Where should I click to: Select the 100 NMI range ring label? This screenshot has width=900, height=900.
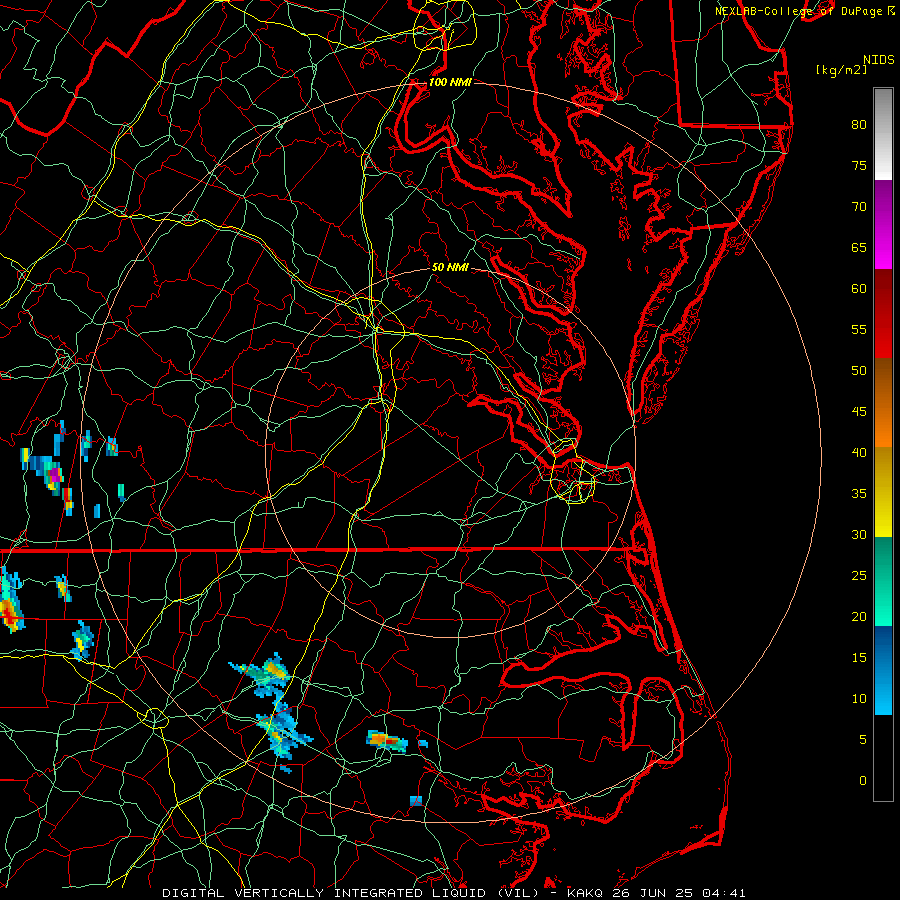(450, 82)
